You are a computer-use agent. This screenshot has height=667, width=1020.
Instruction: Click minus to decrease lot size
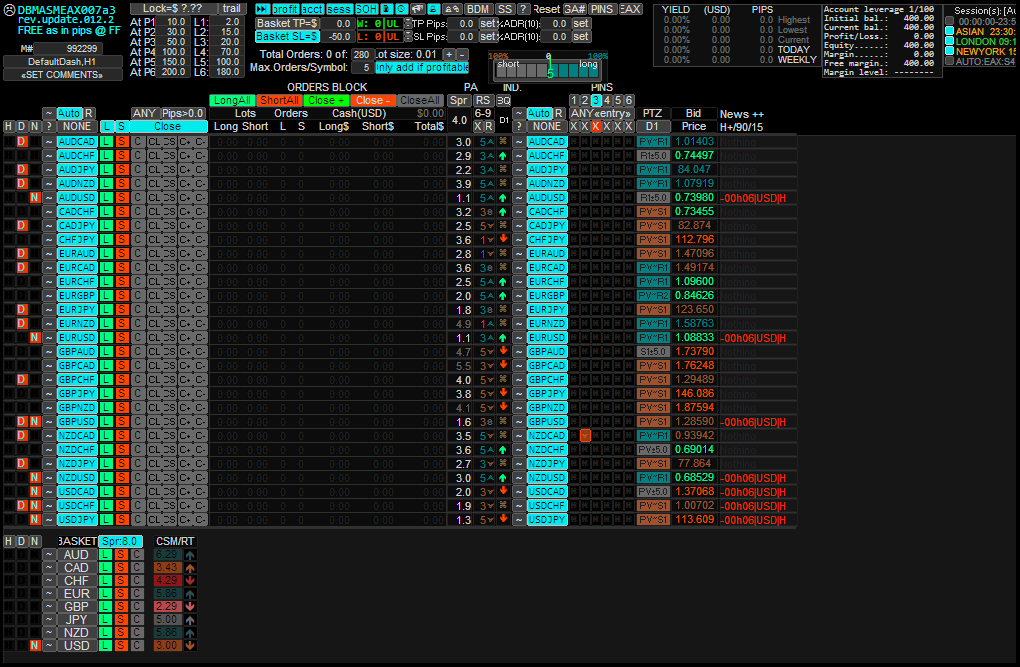pos(462,55)
